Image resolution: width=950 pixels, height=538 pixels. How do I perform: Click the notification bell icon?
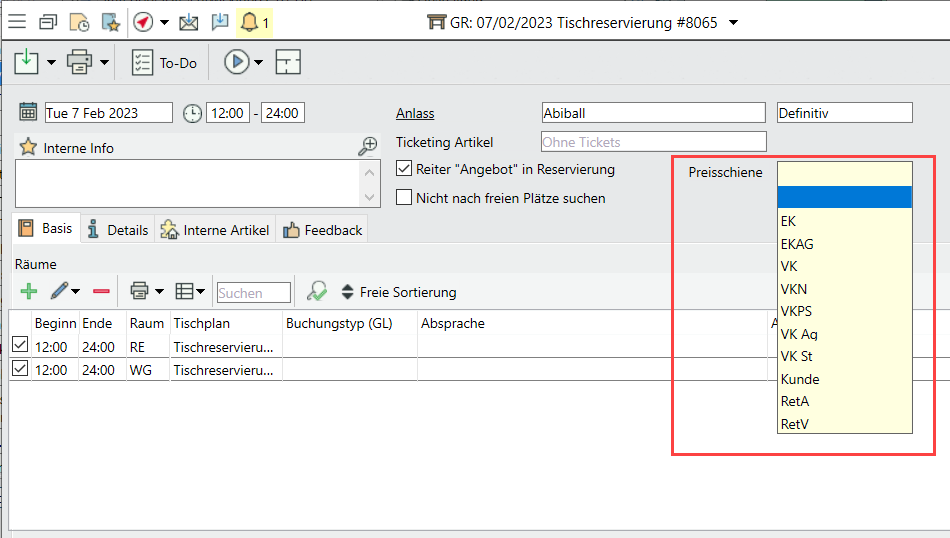[x=247, y=21]
